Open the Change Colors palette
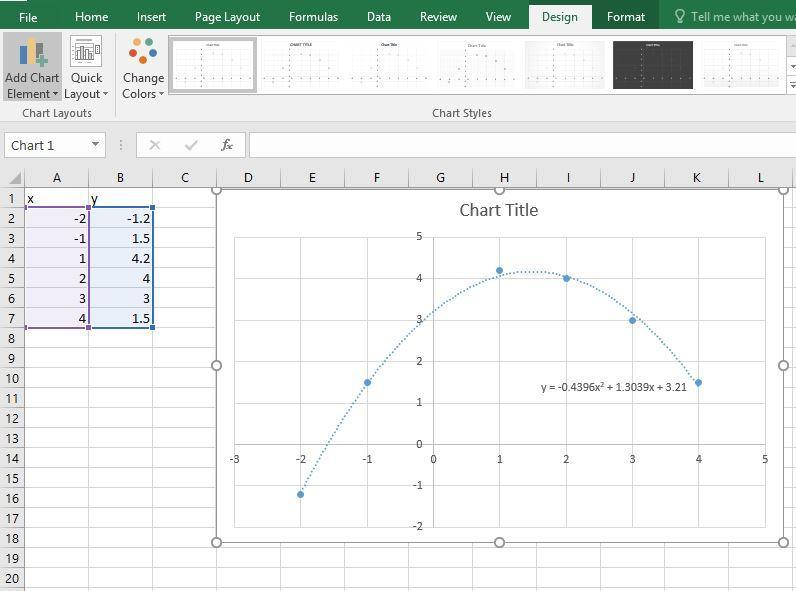 (x=143, y=68)
